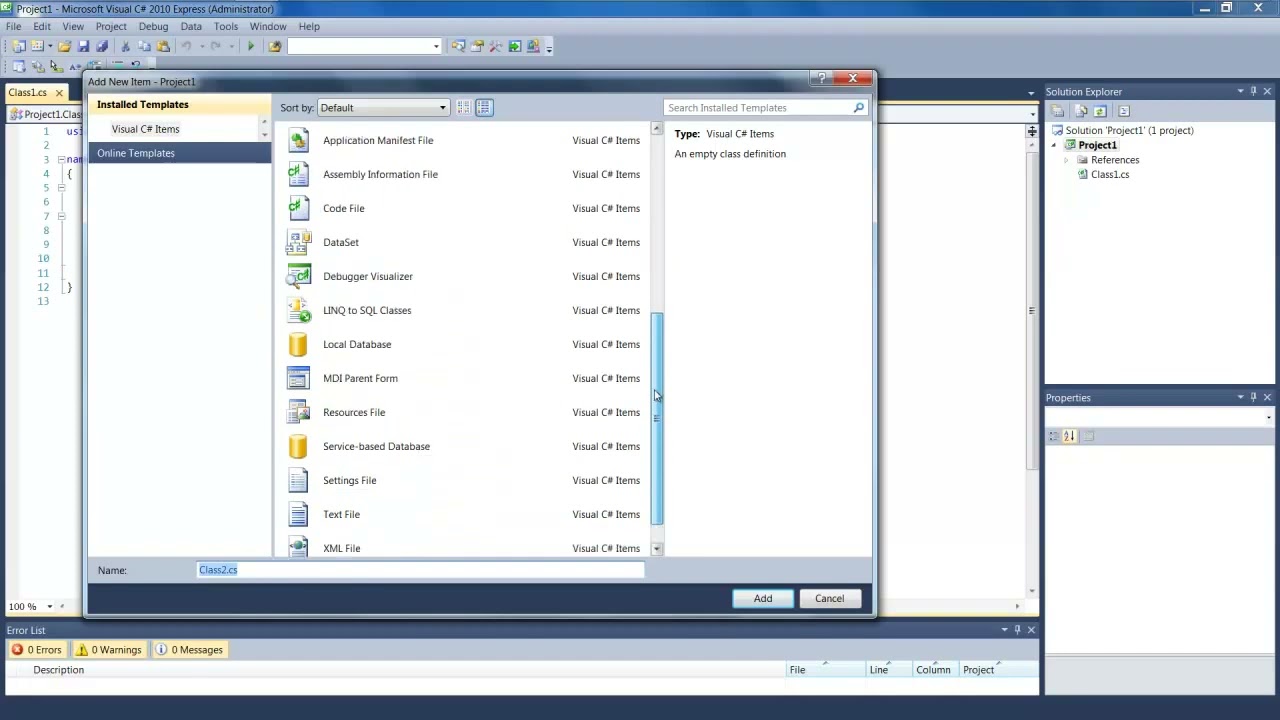This screenshot has height=720, width=1280.
Task: Select Visual C# Items category
Action: point(146,129)
